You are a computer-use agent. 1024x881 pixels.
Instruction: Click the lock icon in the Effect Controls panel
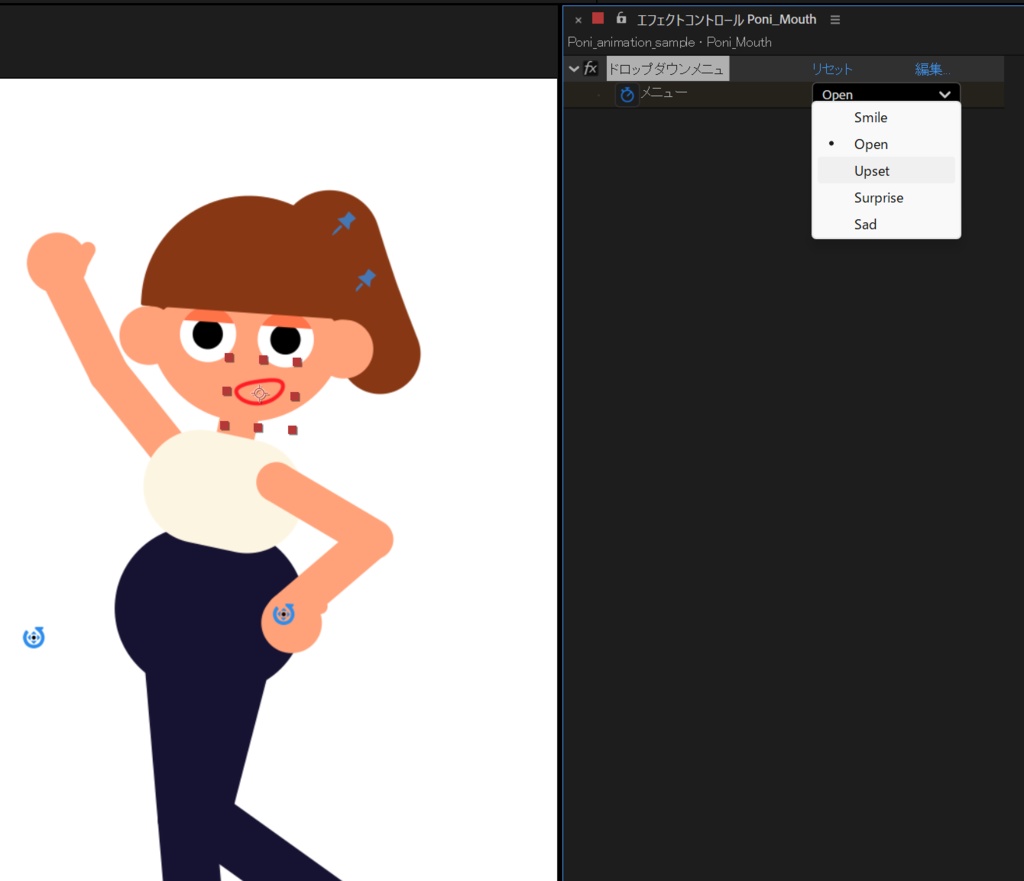coord(620,18)
